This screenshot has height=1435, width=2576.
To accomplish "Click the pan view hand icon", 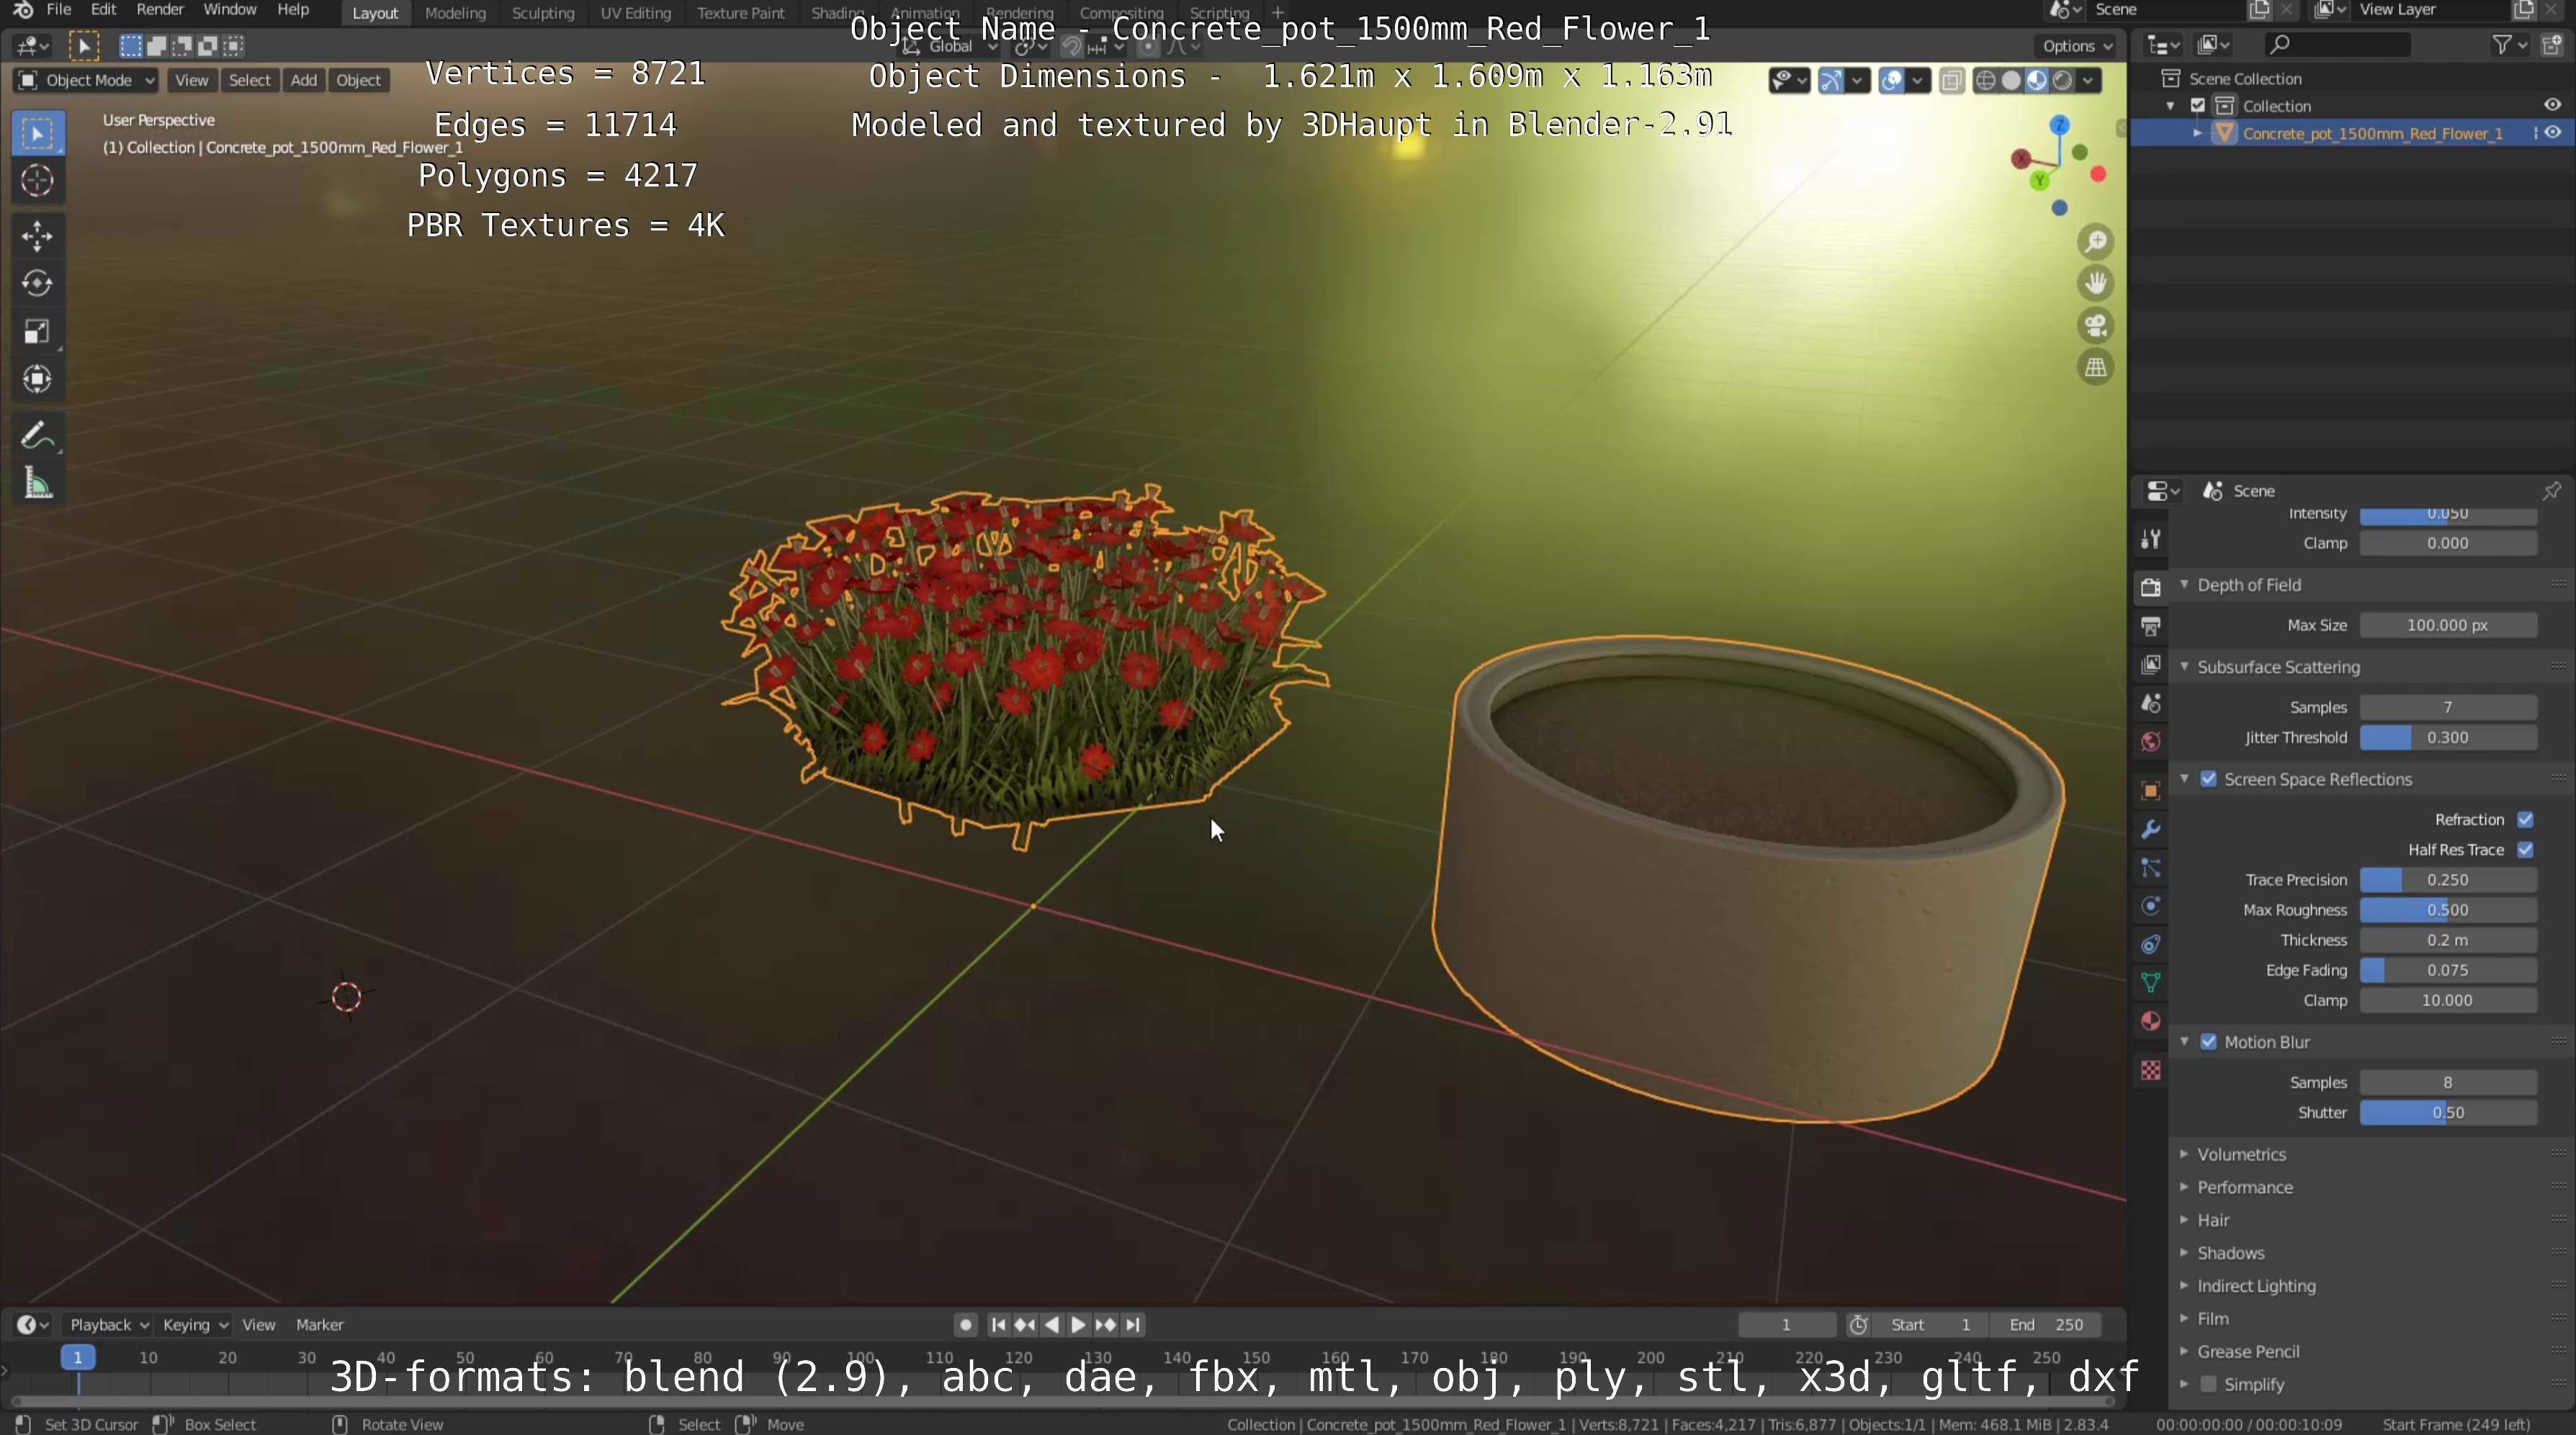I will 2096,284.
